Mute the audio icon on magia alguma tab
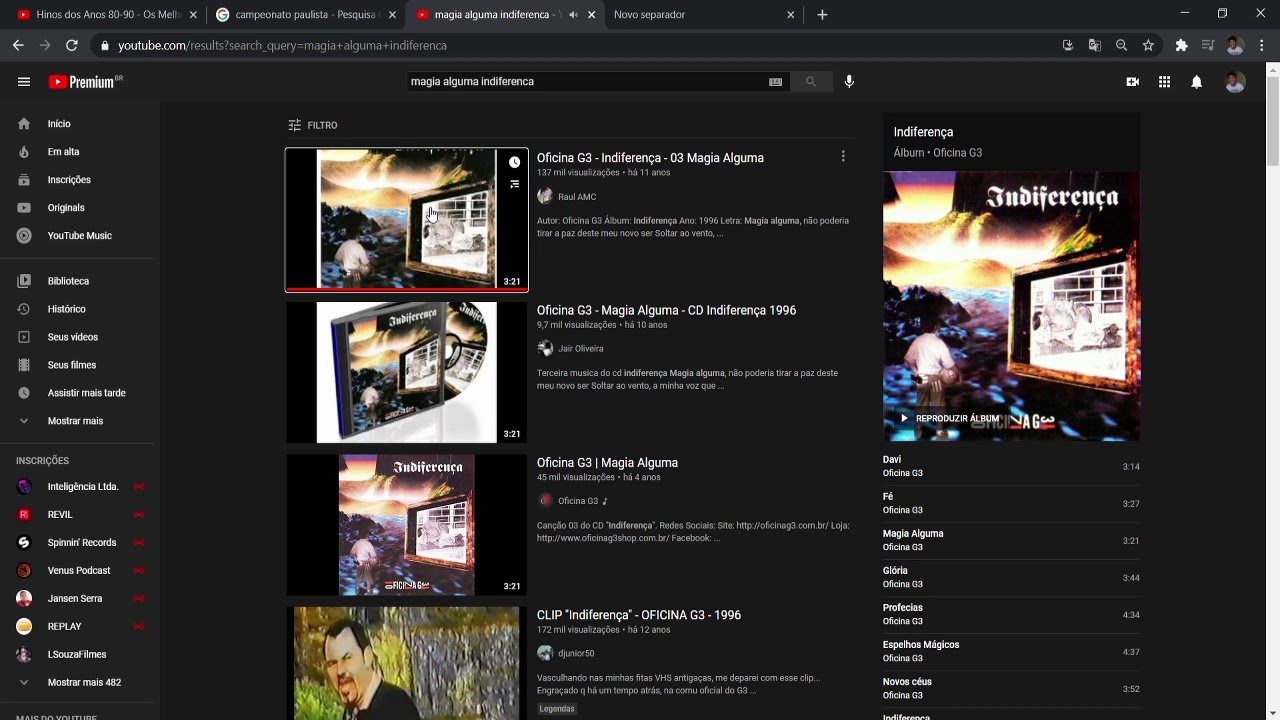Image resolution: width=1280 pixels, height=720 pixels. (573, 15)
